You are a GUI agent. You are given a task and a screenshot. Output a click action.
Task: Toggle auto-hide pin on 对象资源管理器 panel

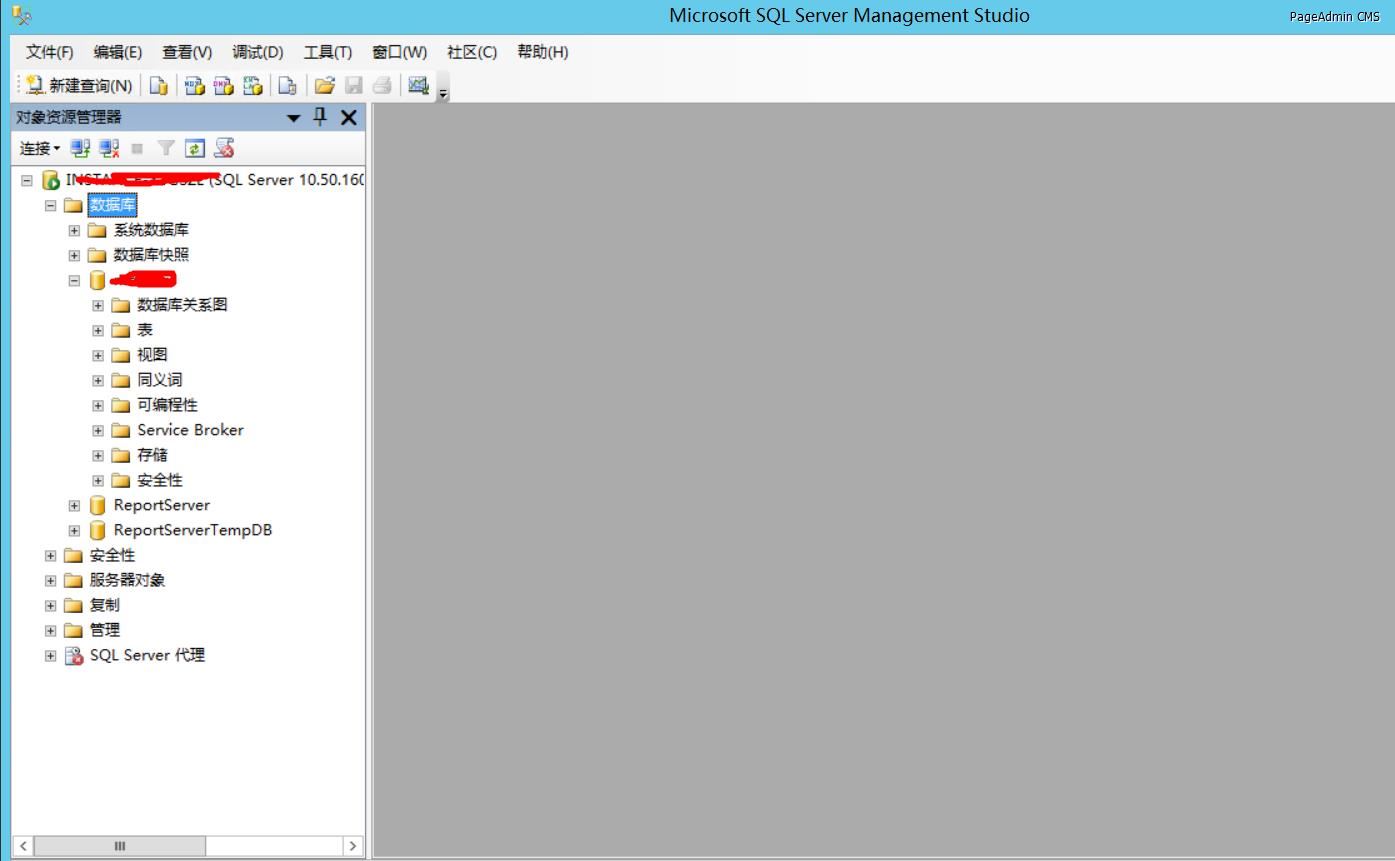(320, 117)
